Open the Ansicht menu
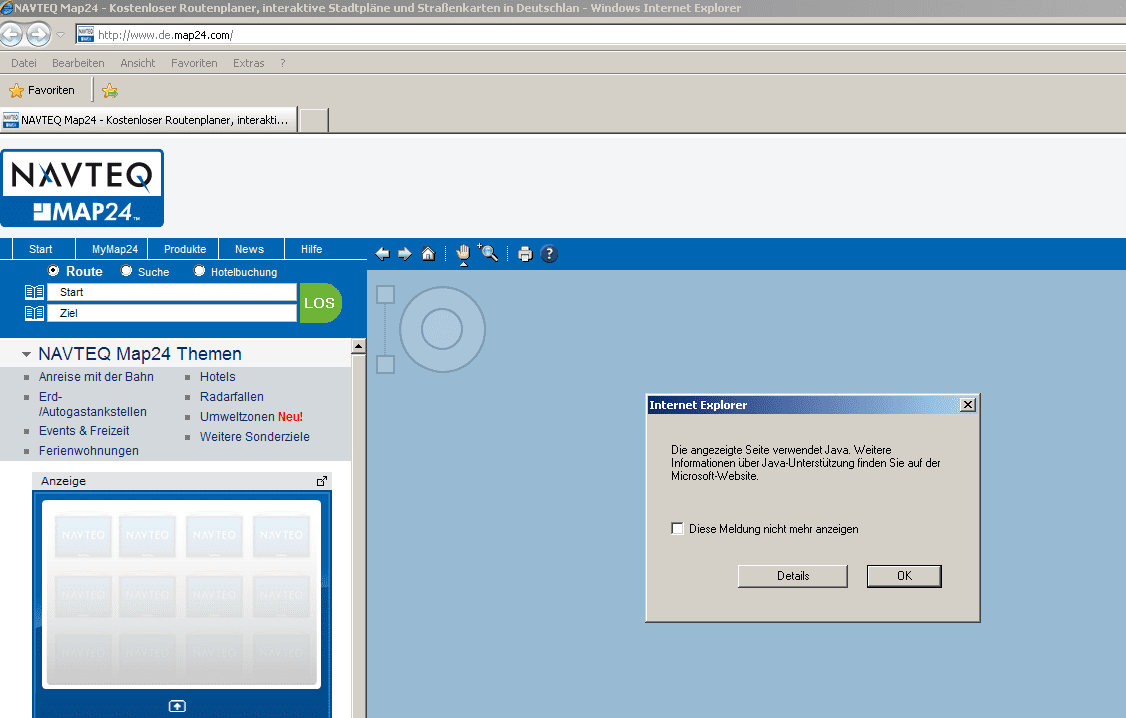The height and width of the screenshot is (718, 1126). tap(137, 63)
